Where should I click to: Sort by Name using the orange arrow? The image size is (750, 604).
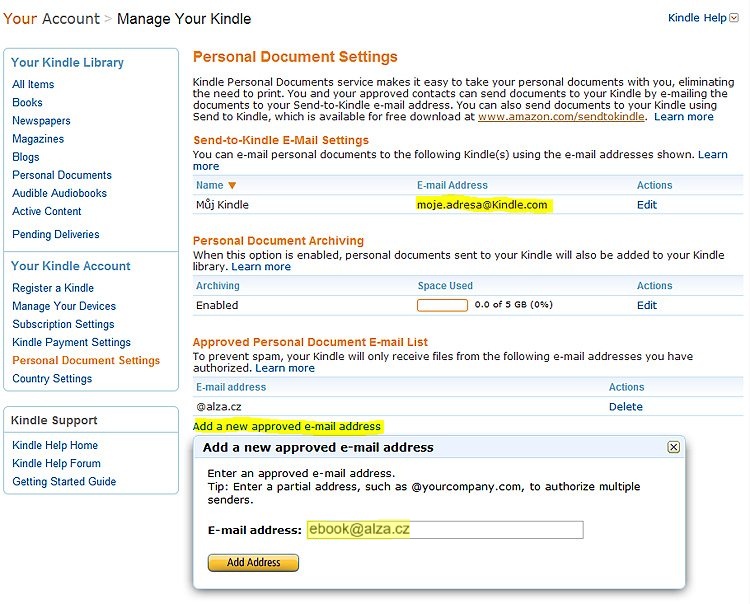(x=232, y=186)
